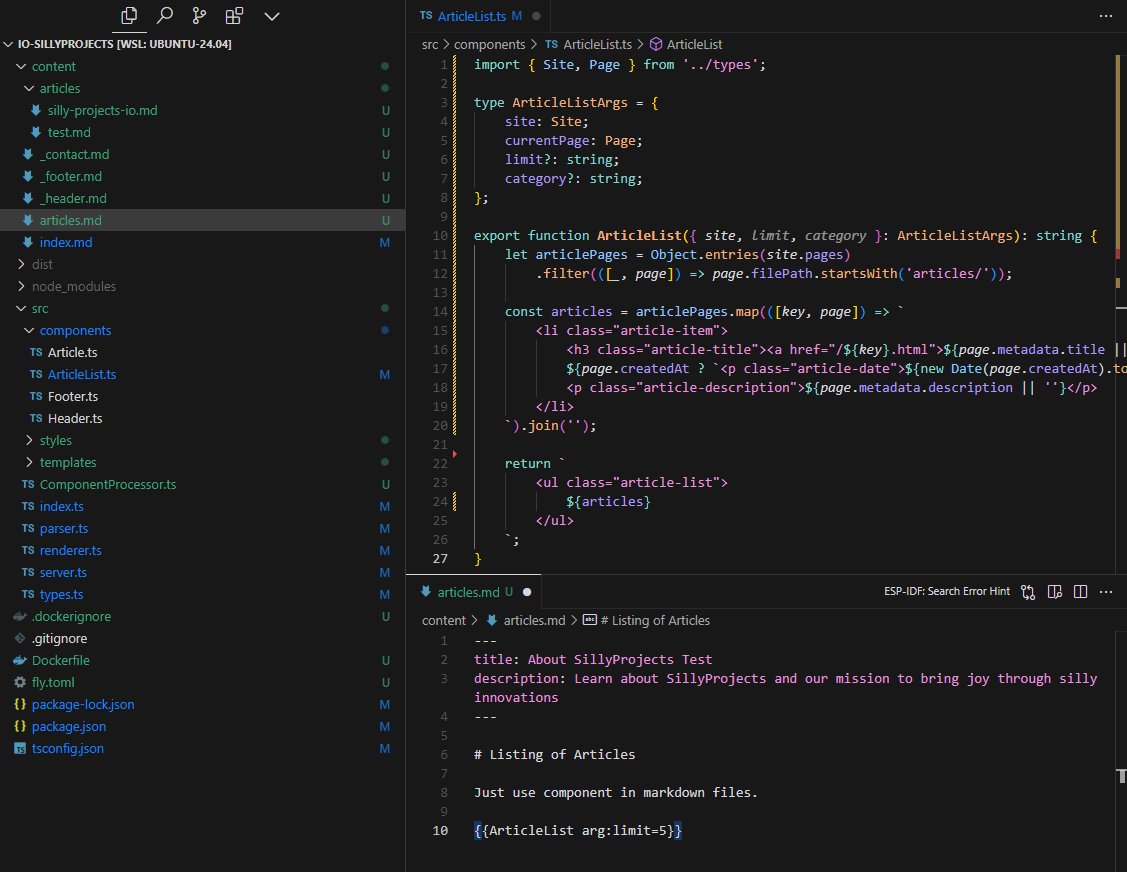Open Article.ts component file
This screenshot has width=1127, height=872.
coord(203,352)
